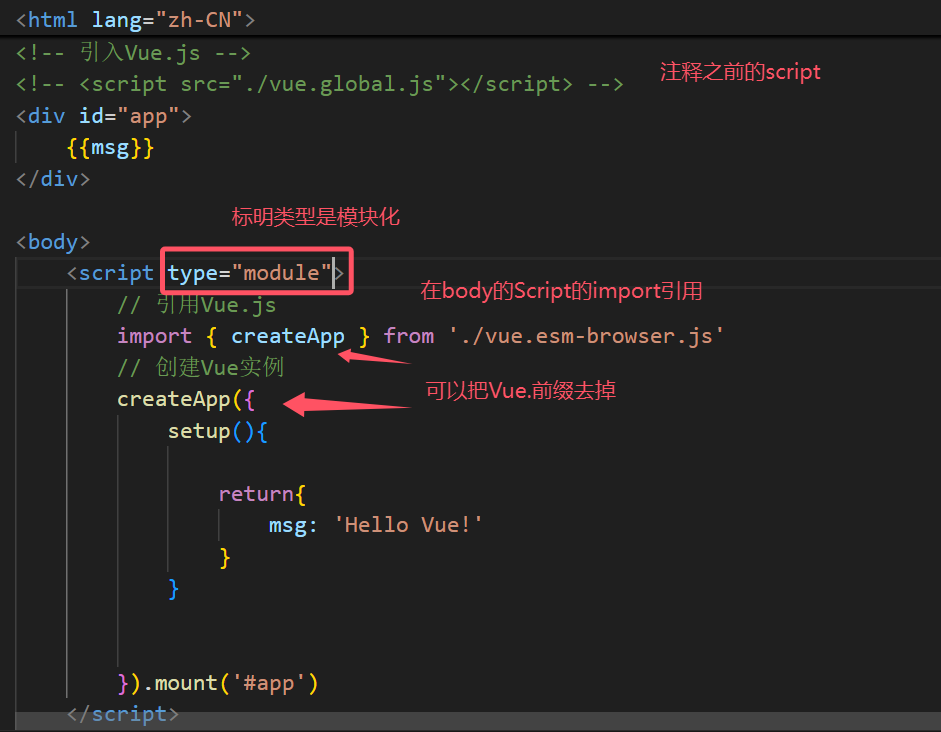Screen dimensions: 941x732
Task: Click the closing </script> tag
Action: coord(123,715)
